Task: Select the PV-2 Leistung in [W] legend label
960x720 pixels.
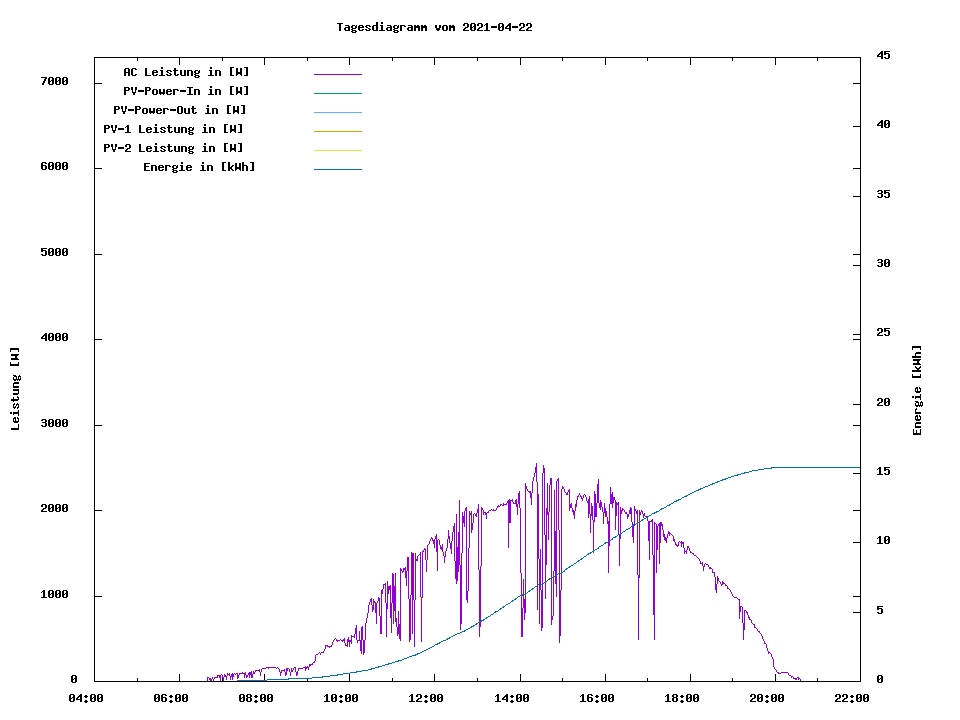Action: click(173, 148)
